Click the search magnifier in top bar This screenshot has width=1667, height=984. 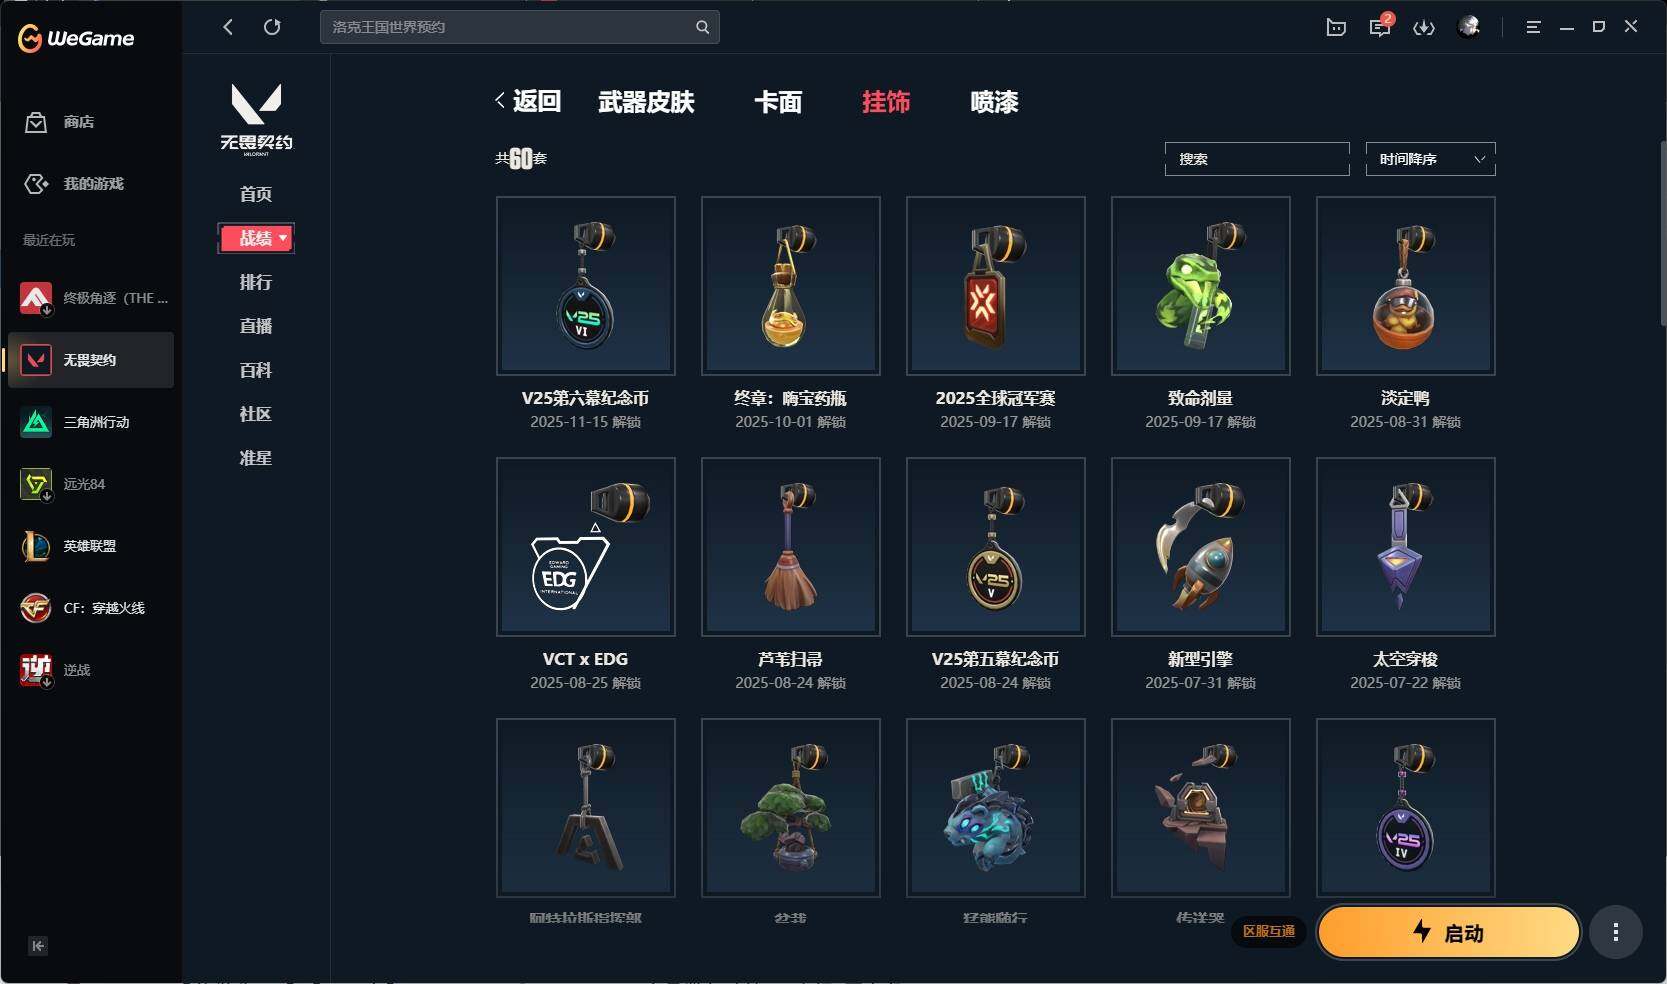click(x=703, y=27)
